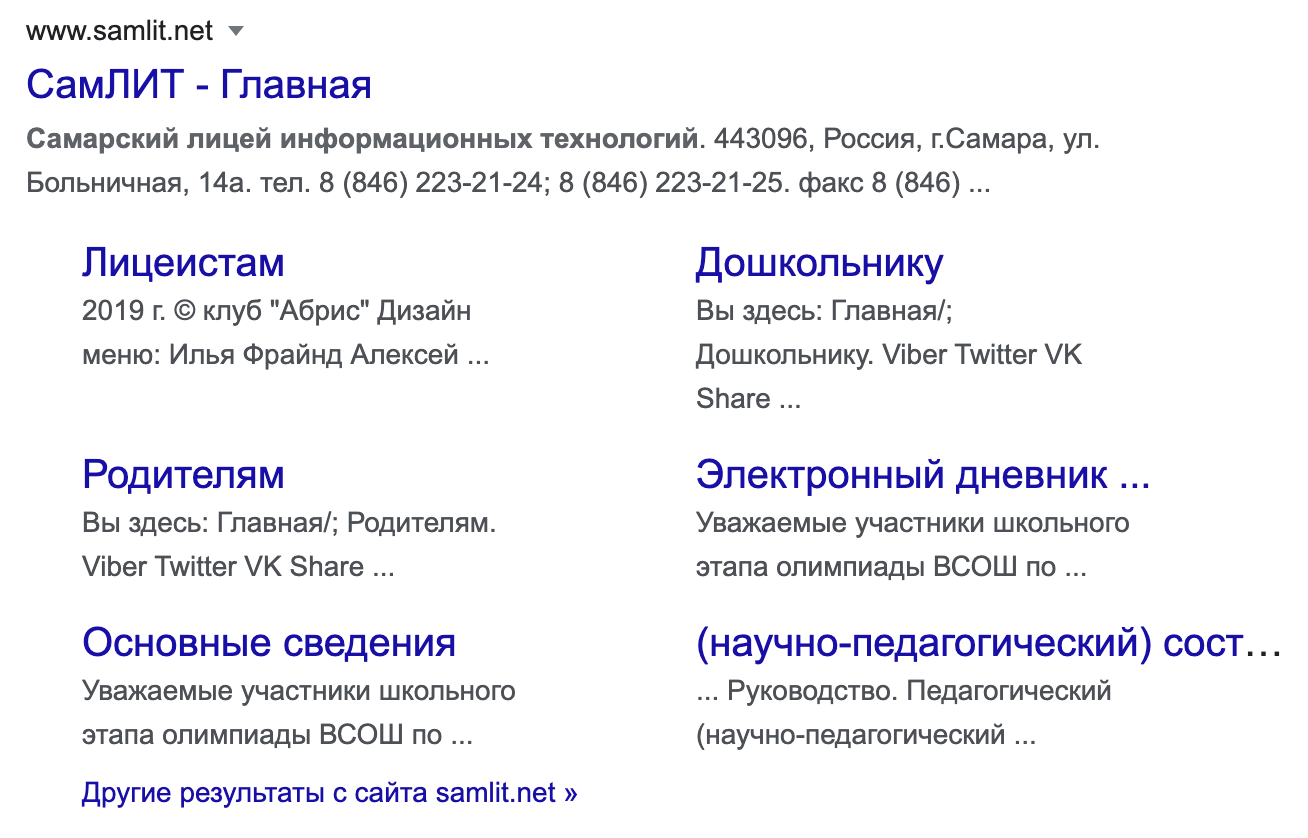Image resolution: width=1308 pixels, height=838 pixels.
Task: Click bold text Самарский лицей информационных технологий
Action: click(x=361, y=138)
